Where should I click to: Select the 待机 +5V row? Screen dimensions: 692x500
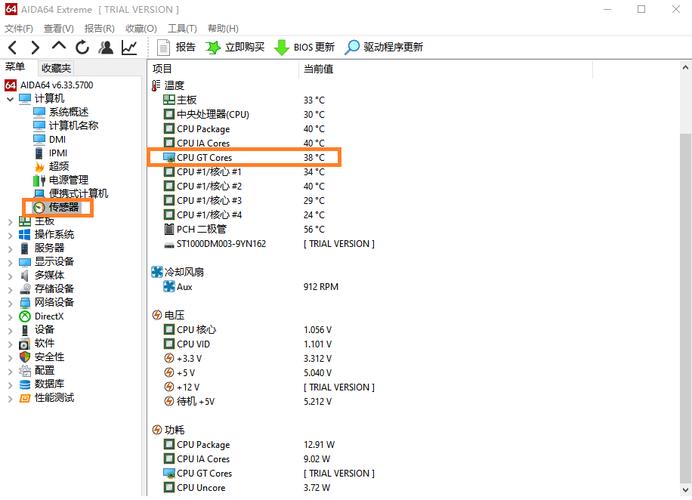pos(247,402)
